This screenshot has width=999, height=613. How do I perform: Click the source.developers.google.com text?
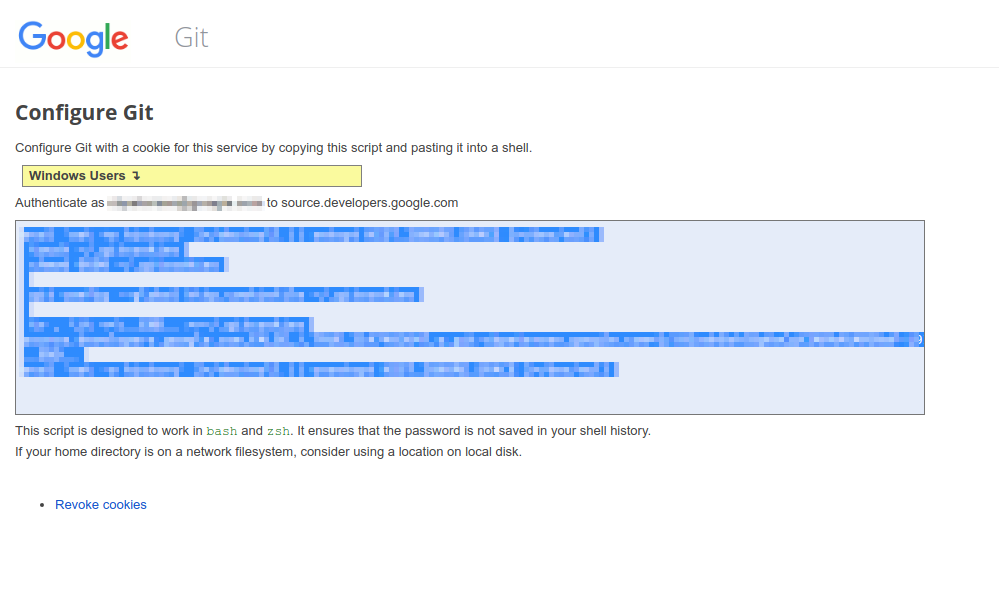tap(370, 203)
